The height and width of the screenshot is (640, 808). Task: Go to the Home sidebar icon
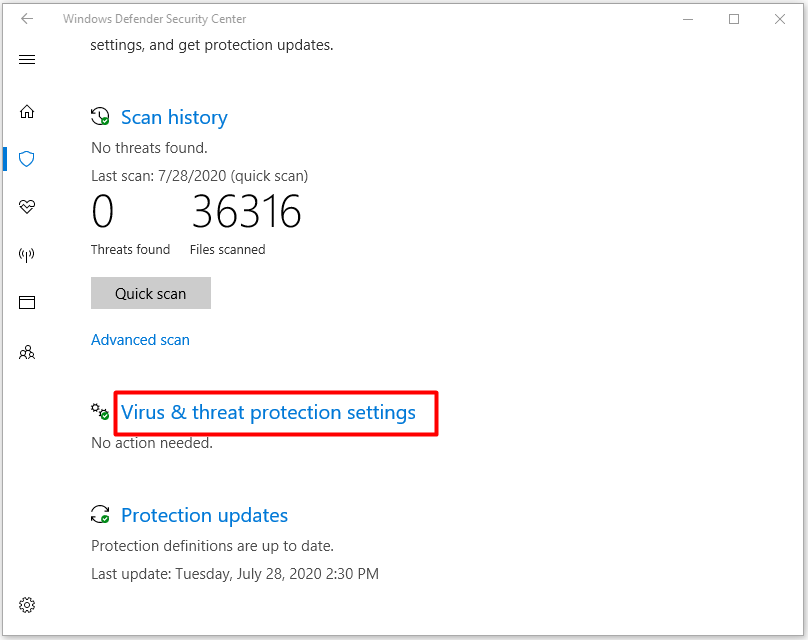[x=27, y=111]
